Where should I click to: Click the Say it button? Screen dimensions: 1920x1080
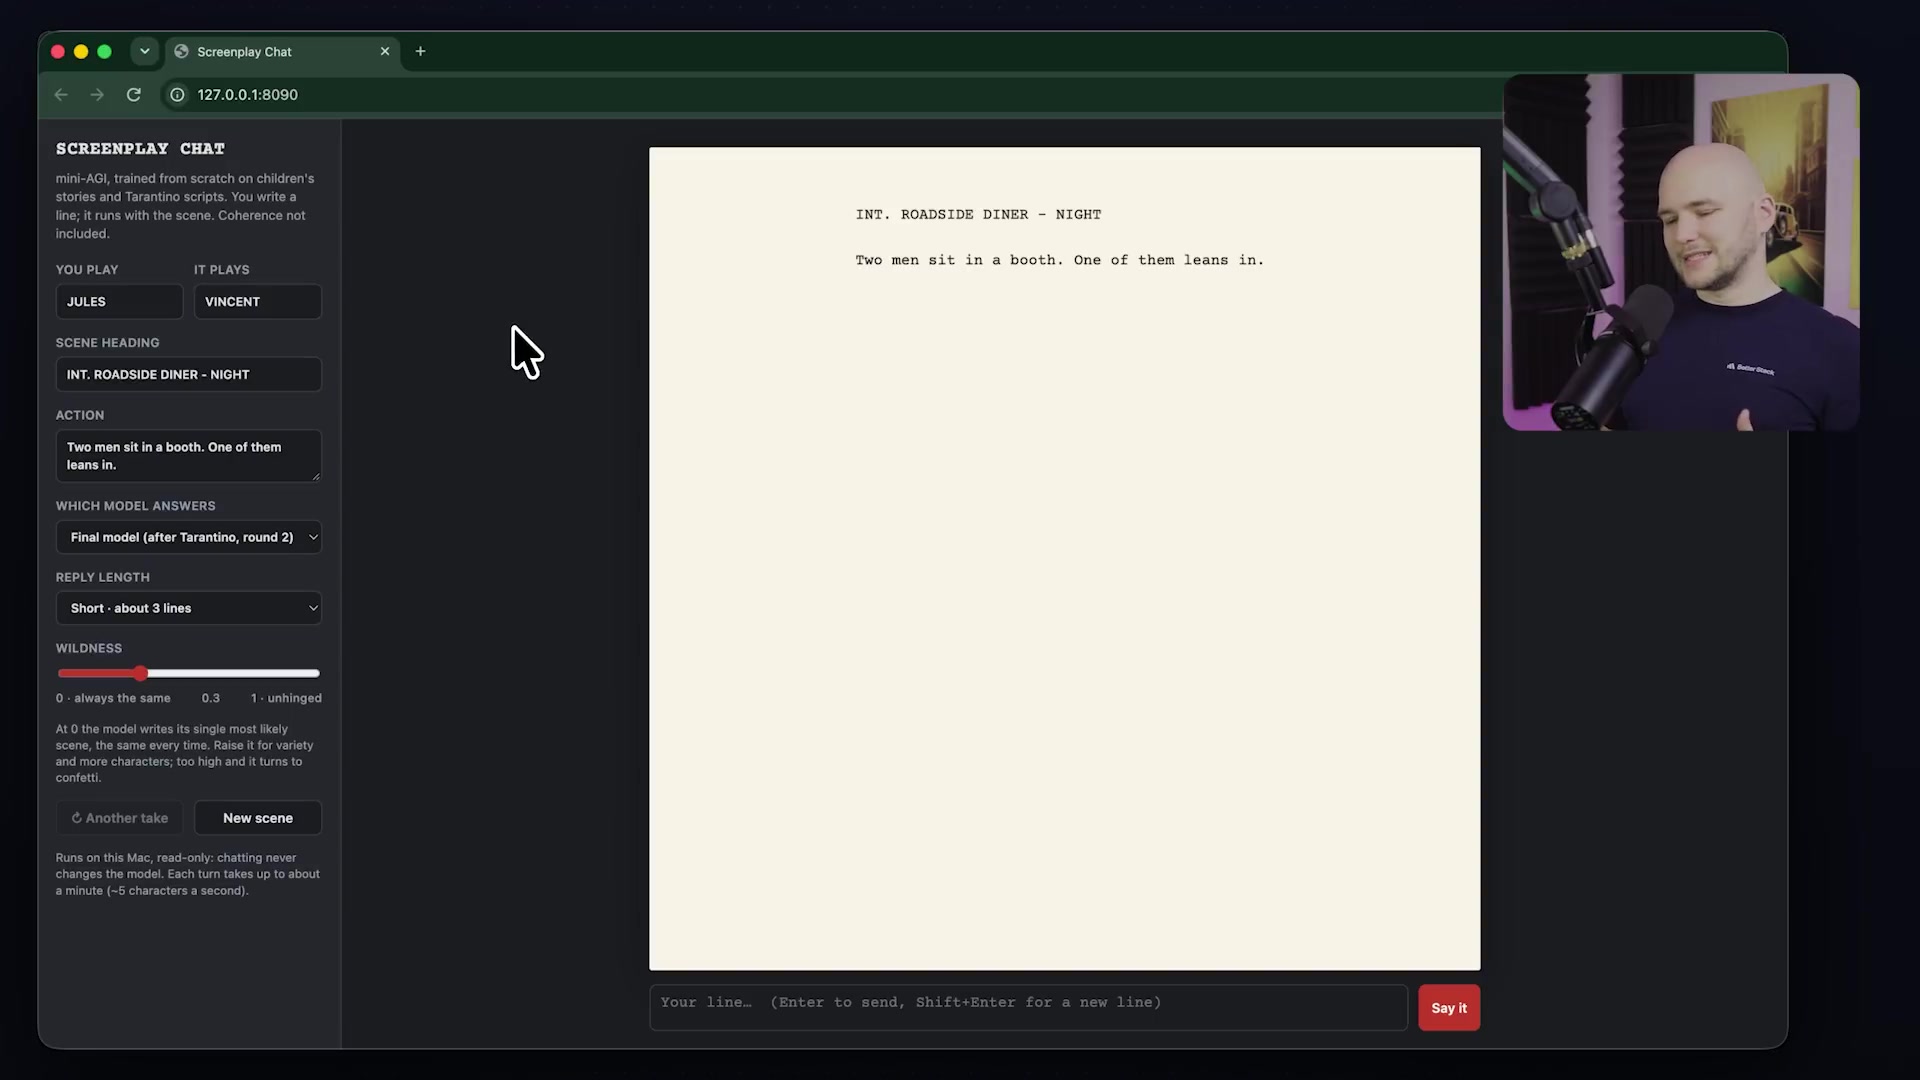(1449, 1008)
